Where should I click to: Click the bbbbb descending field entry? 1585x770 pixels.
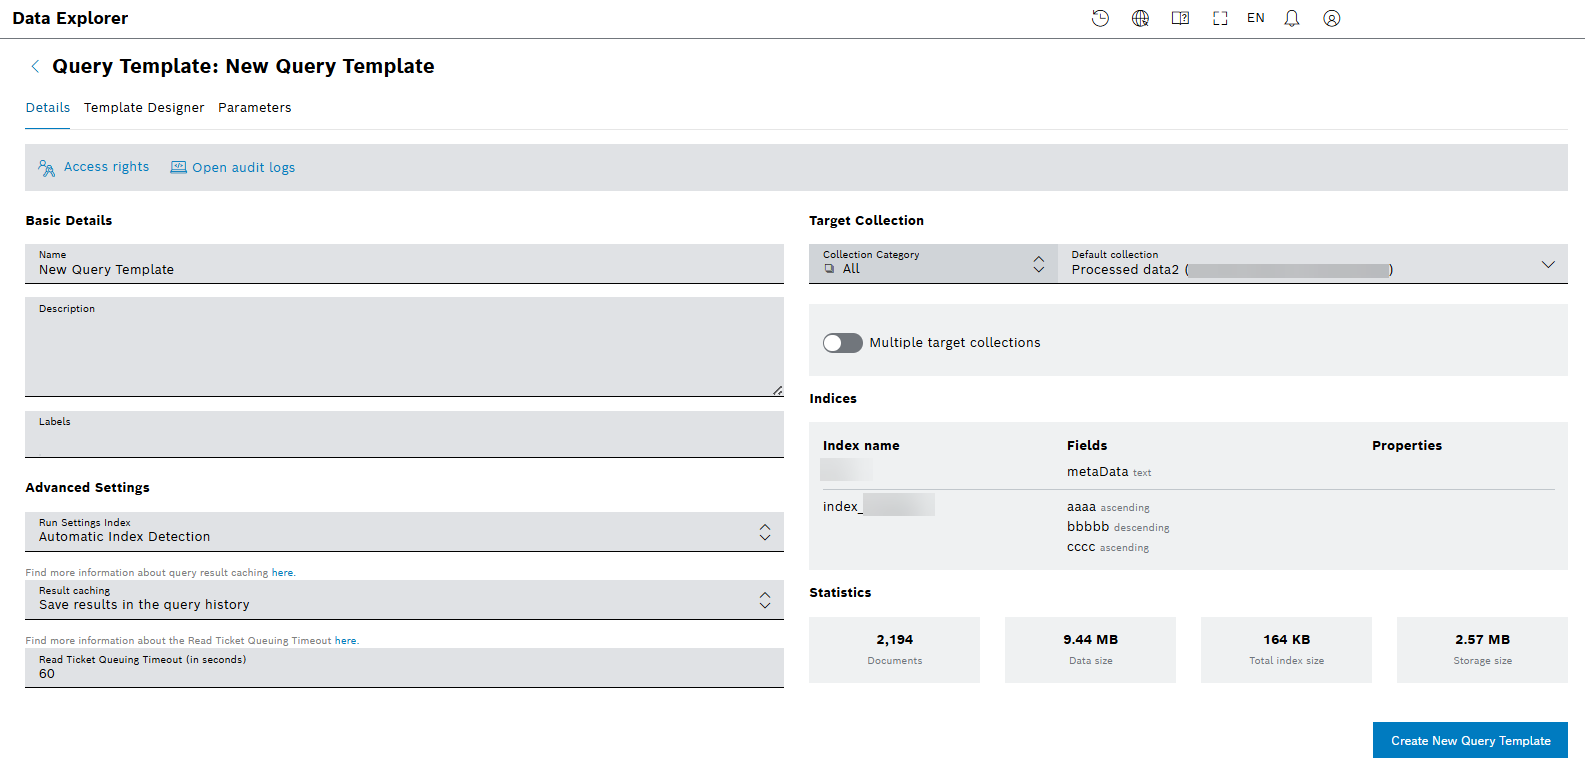(x=1118, y=527)
